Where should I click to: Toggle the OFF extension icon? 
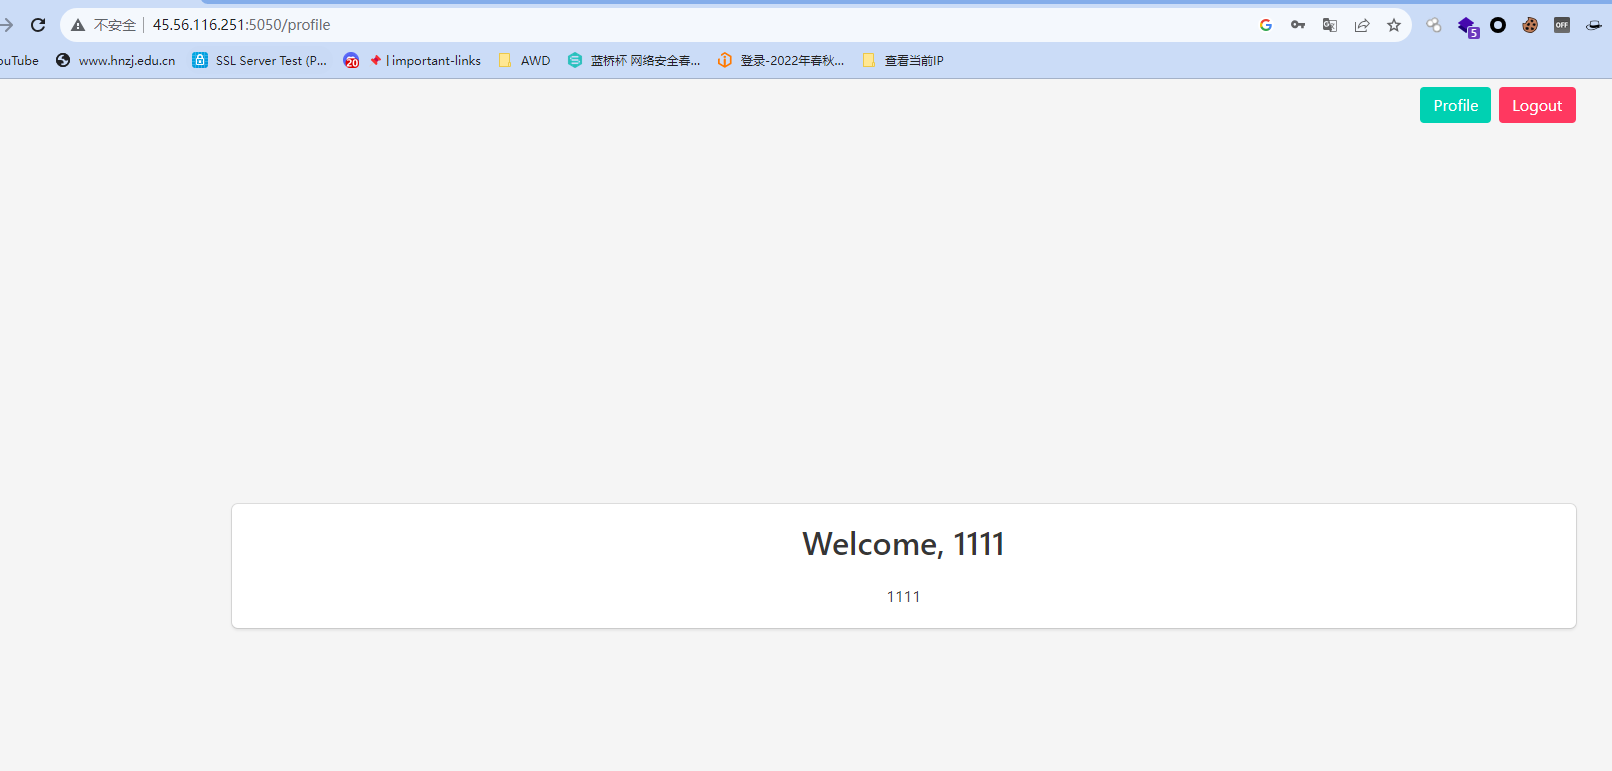pos(1562,25)
